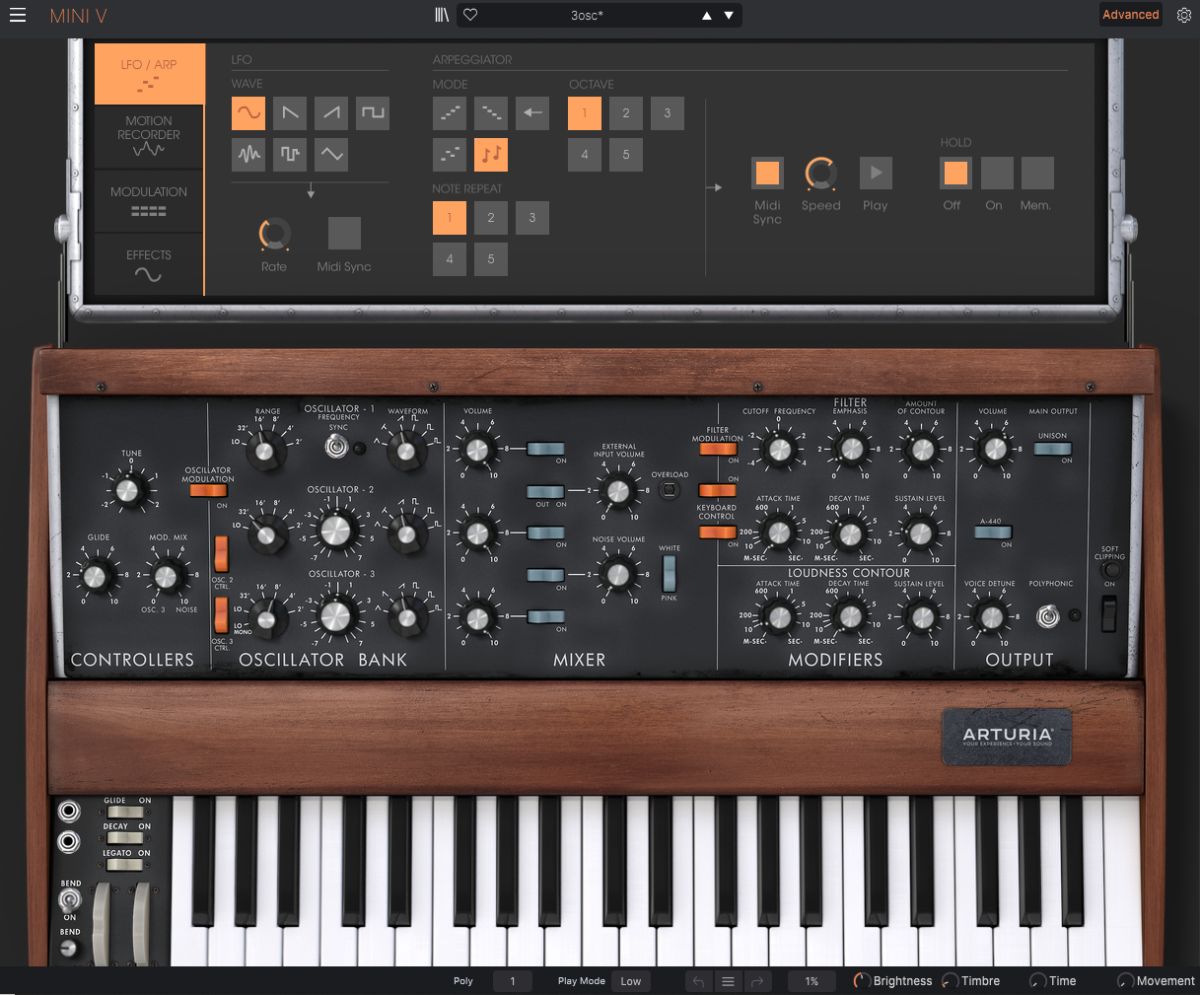Choose the random-steps arpeggiator mode
Viewport: 1200px width, 995px height.
(x=450, y=155)
